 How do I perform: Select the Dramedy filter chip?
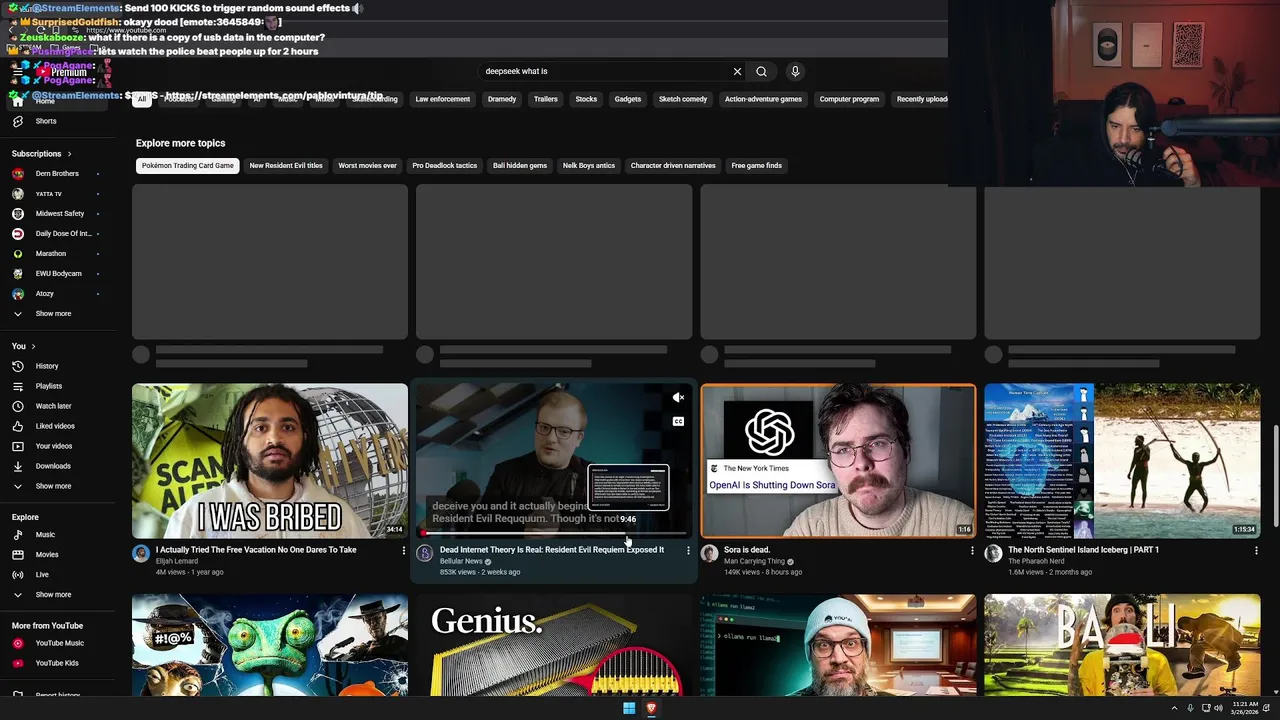[502, 99]
